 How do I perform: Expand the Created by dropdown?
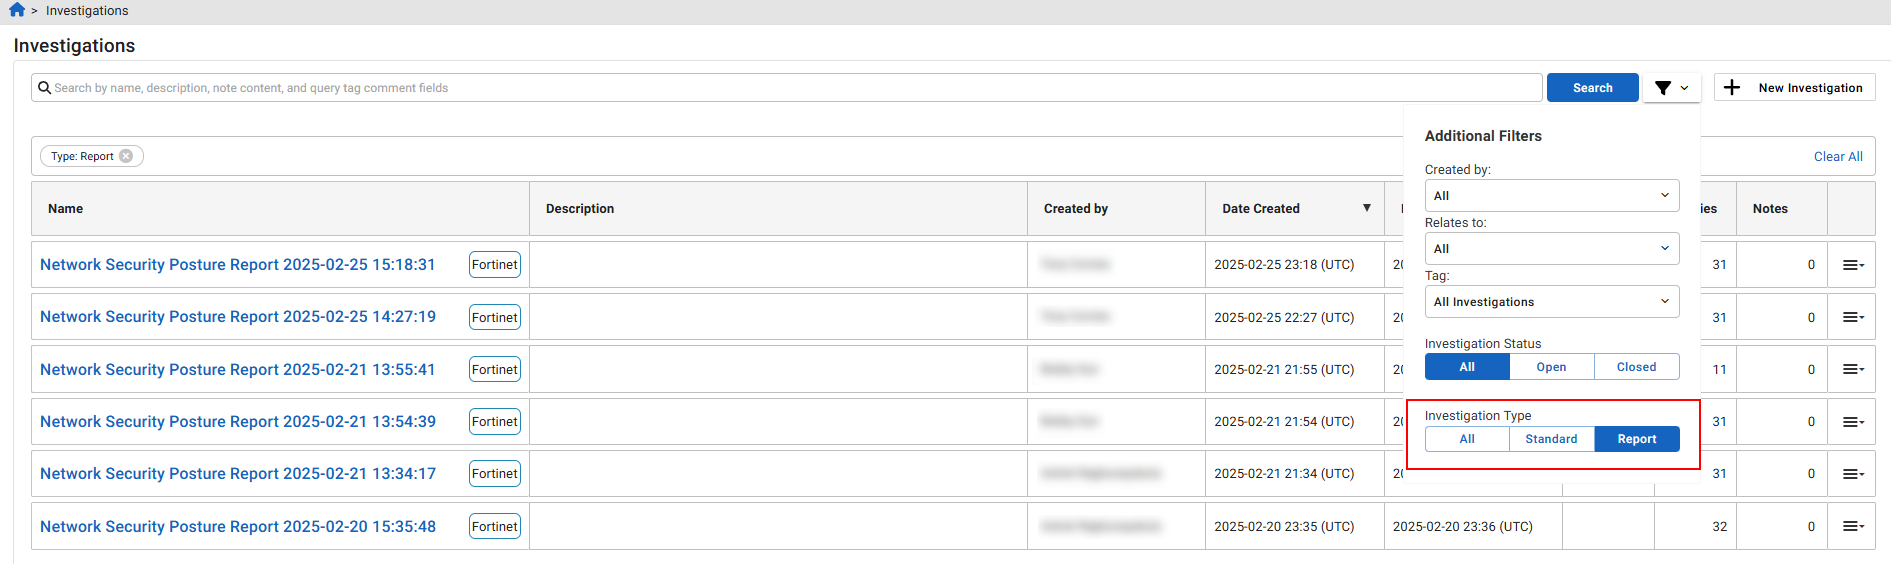[1551, 195]
